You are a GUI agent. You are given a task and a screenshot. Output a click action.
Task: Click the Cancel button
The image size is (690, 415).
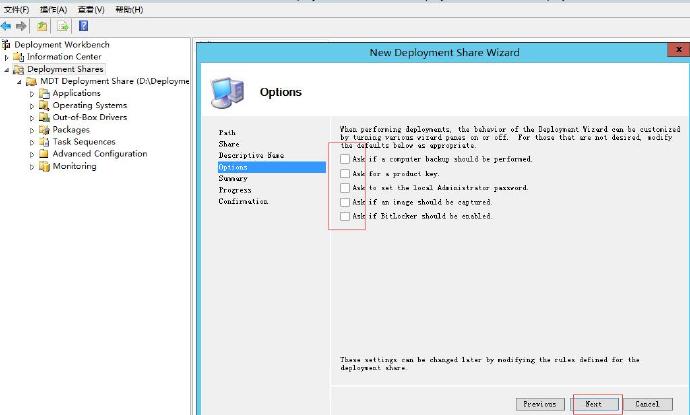(x=647, y=404)
